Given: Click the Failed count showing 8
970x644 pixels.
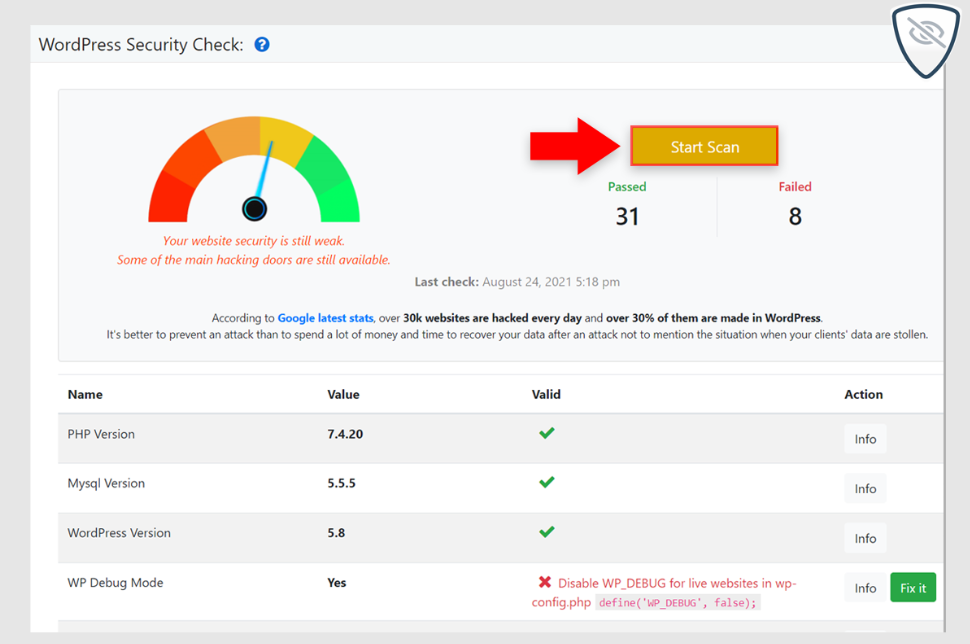Looking at the screenshot, I should 795,215.
